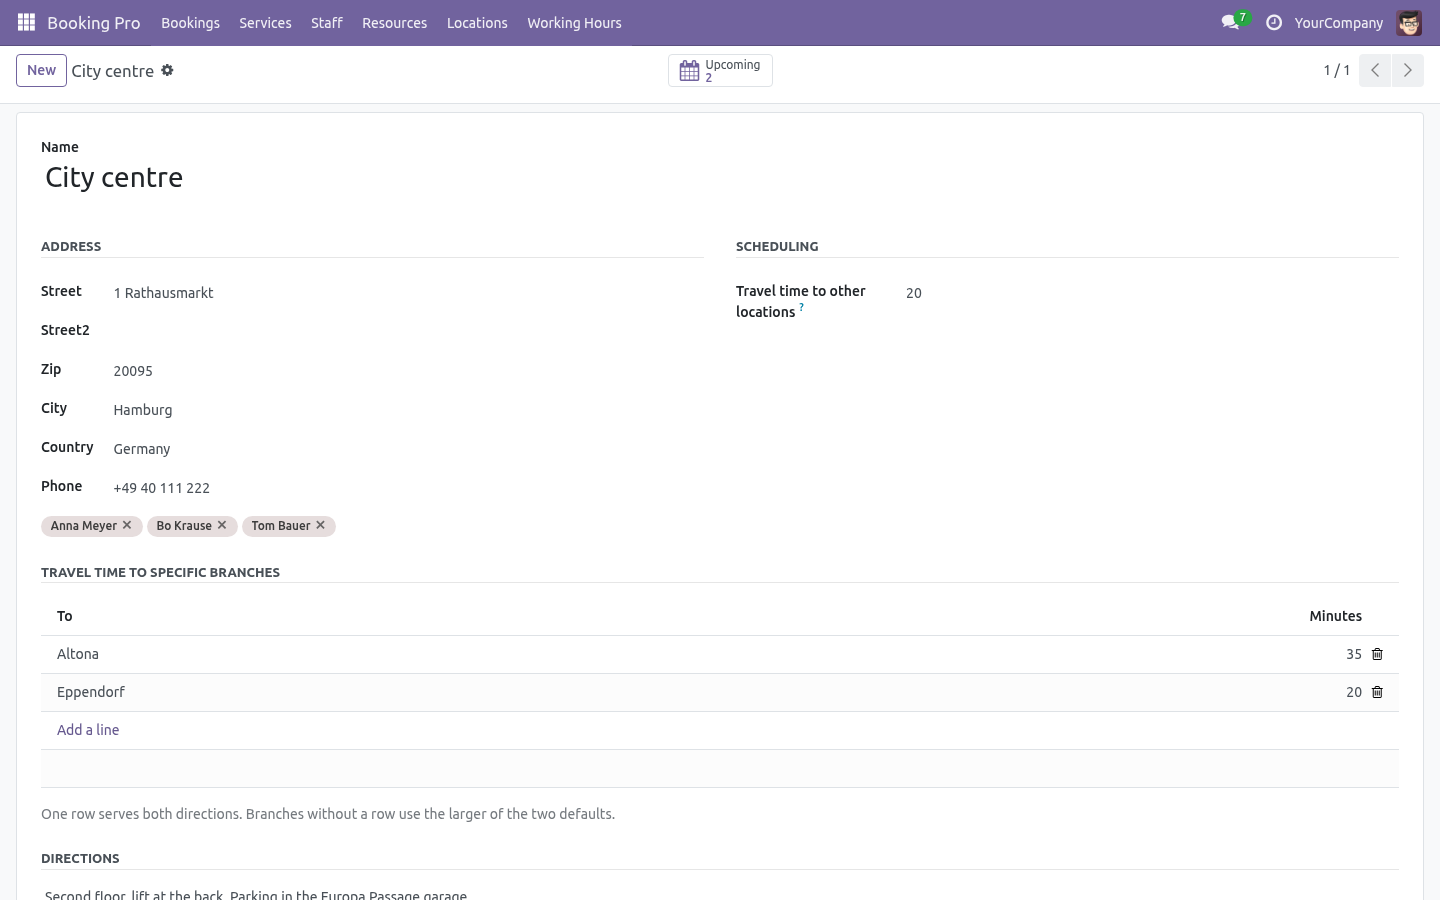Edit the Directions text field
The height and width of the screenshot is (900, 1440).
coord(720,893)
